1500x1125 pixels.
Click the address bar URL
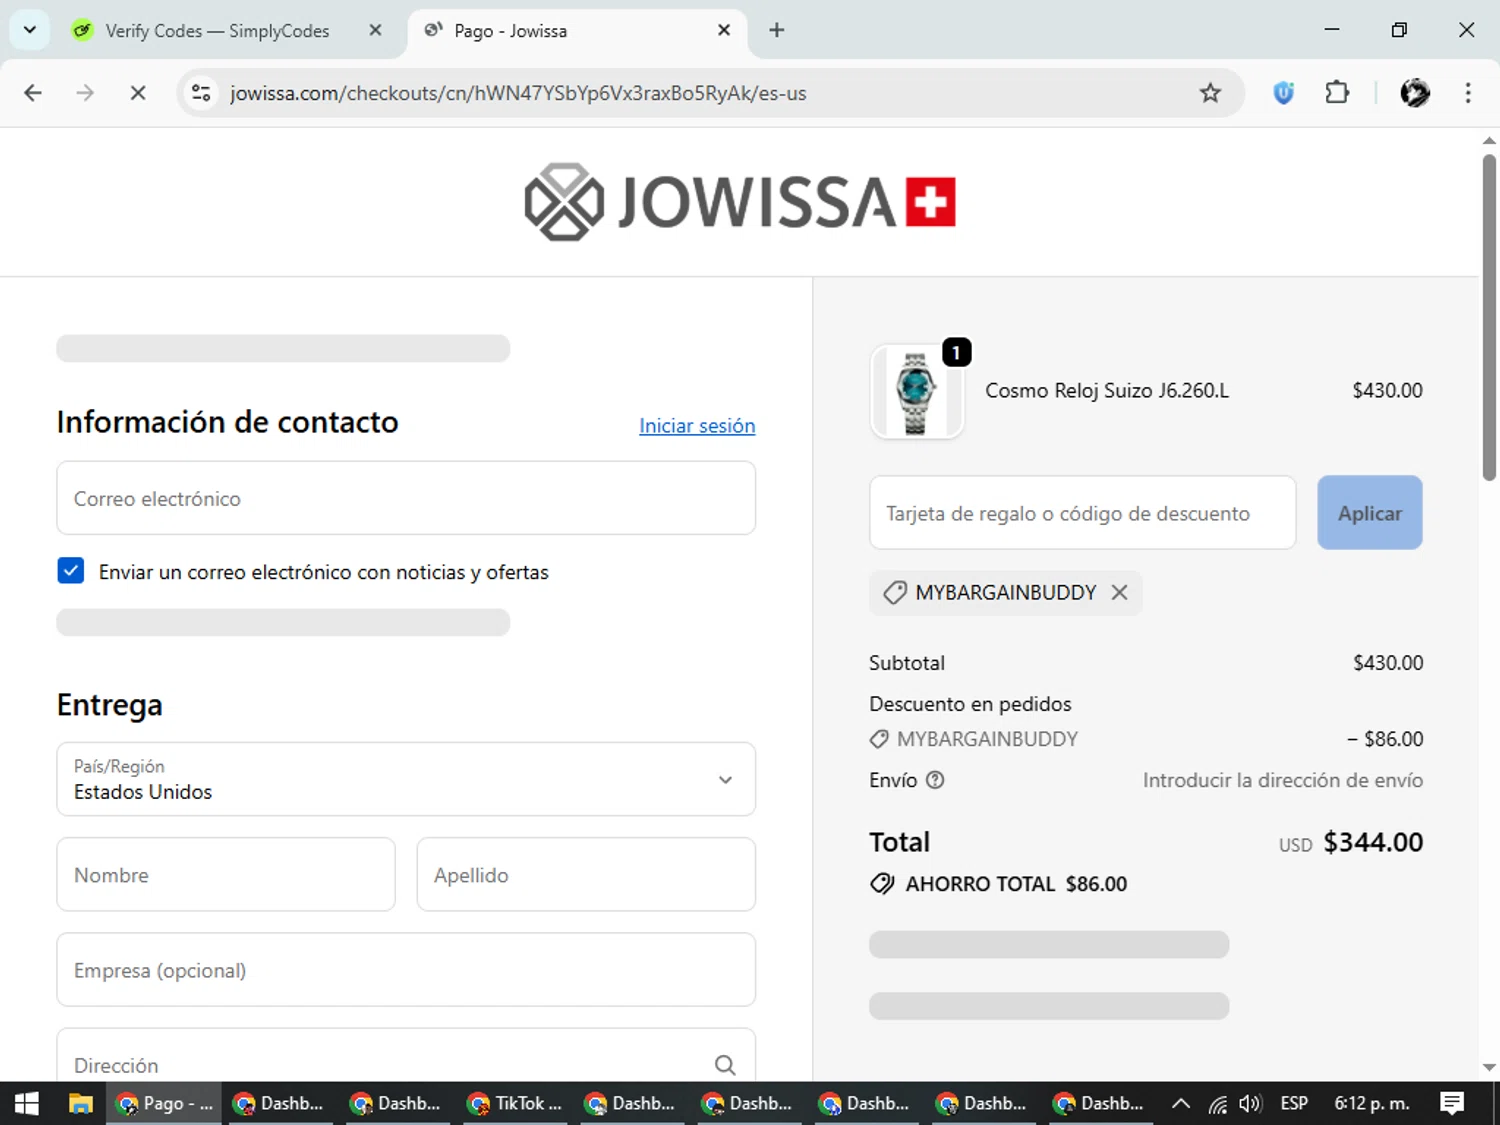coord(518,93)
